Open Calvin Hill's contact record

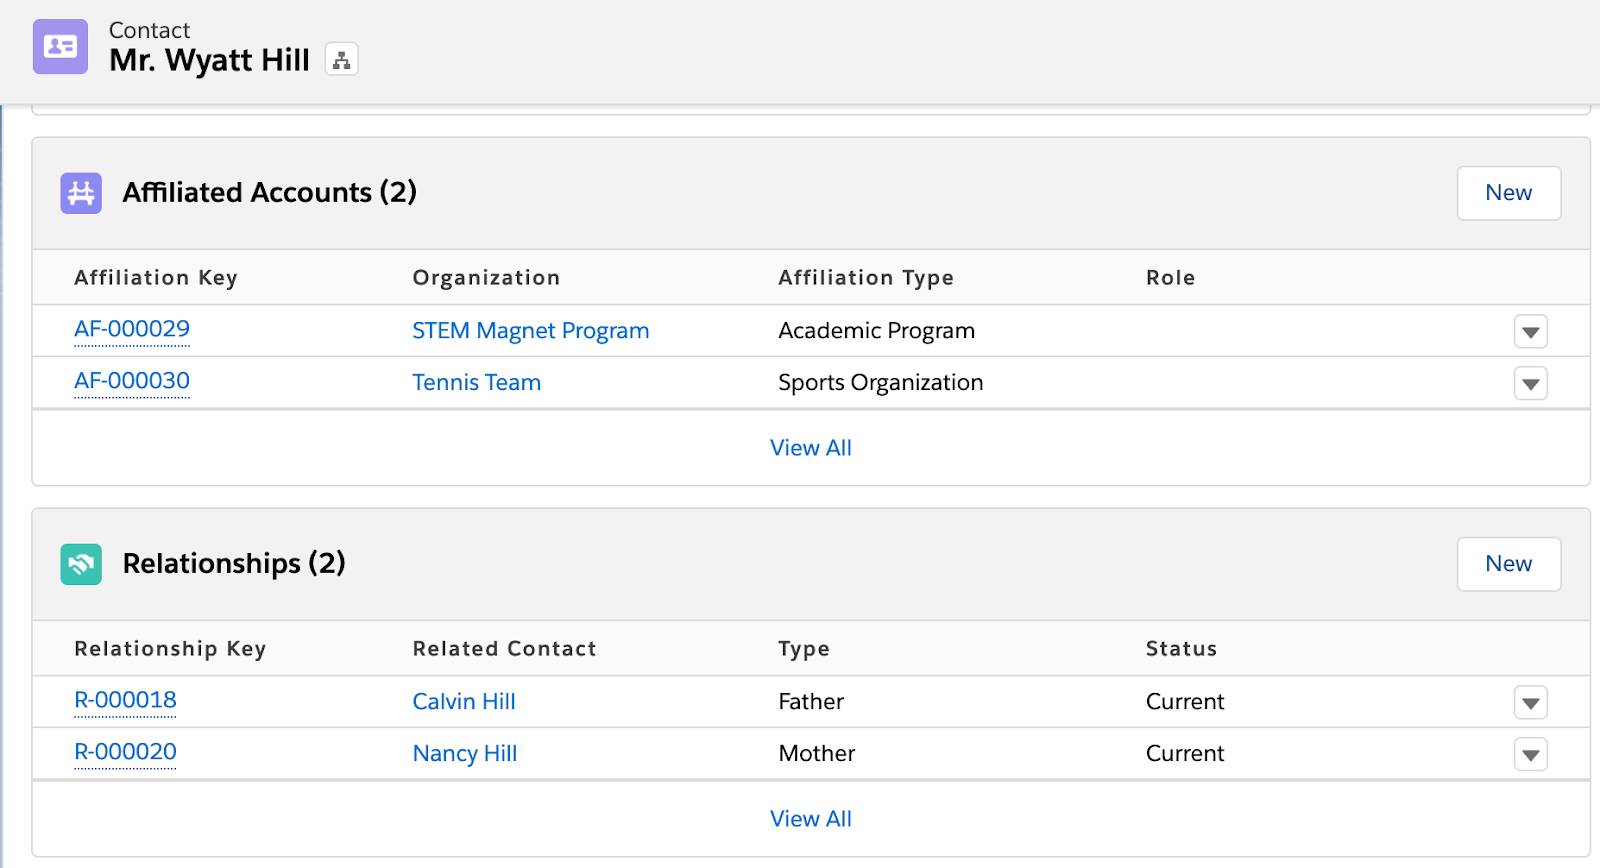[x=464, y=702]
